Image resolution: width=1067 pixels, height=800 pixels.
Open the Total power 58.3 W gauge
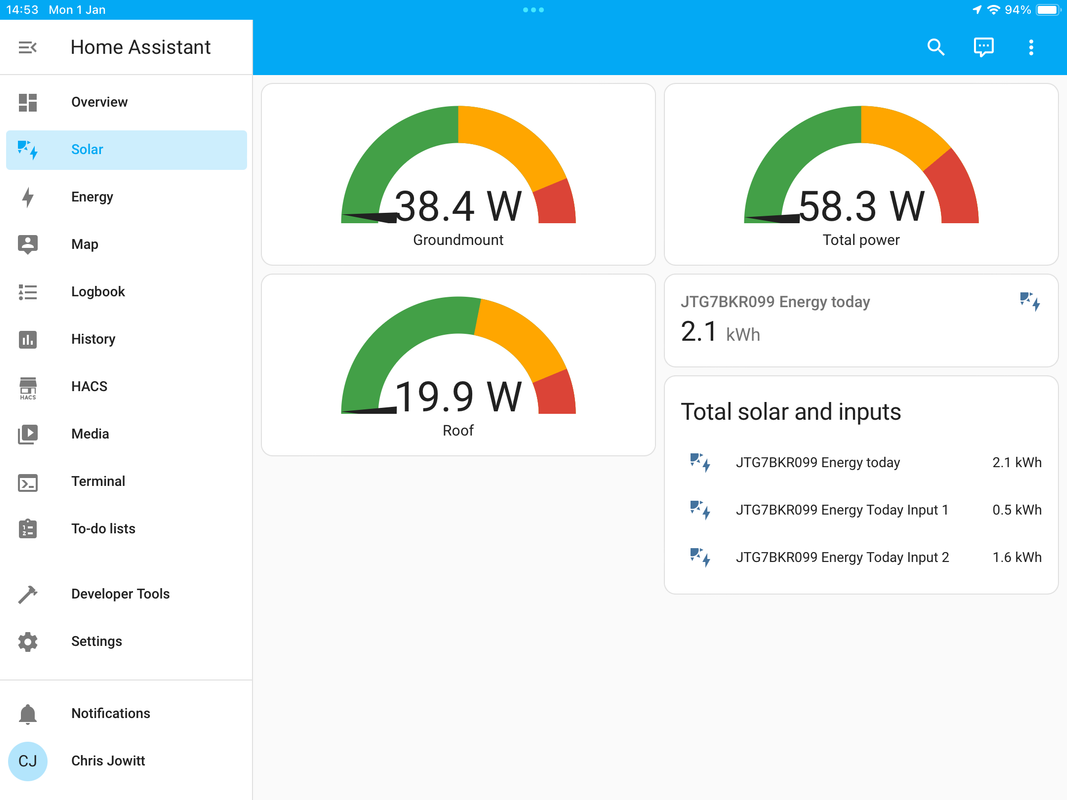click(x=861, y=174)
